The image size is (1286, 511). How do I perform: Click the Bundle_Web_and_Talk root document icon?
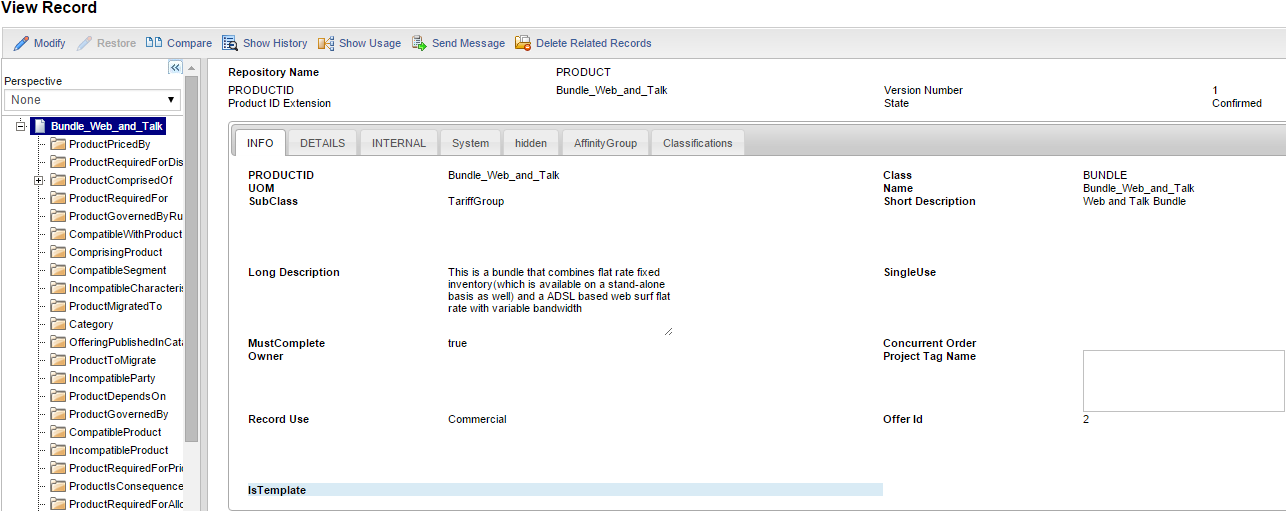pos(39,126)
